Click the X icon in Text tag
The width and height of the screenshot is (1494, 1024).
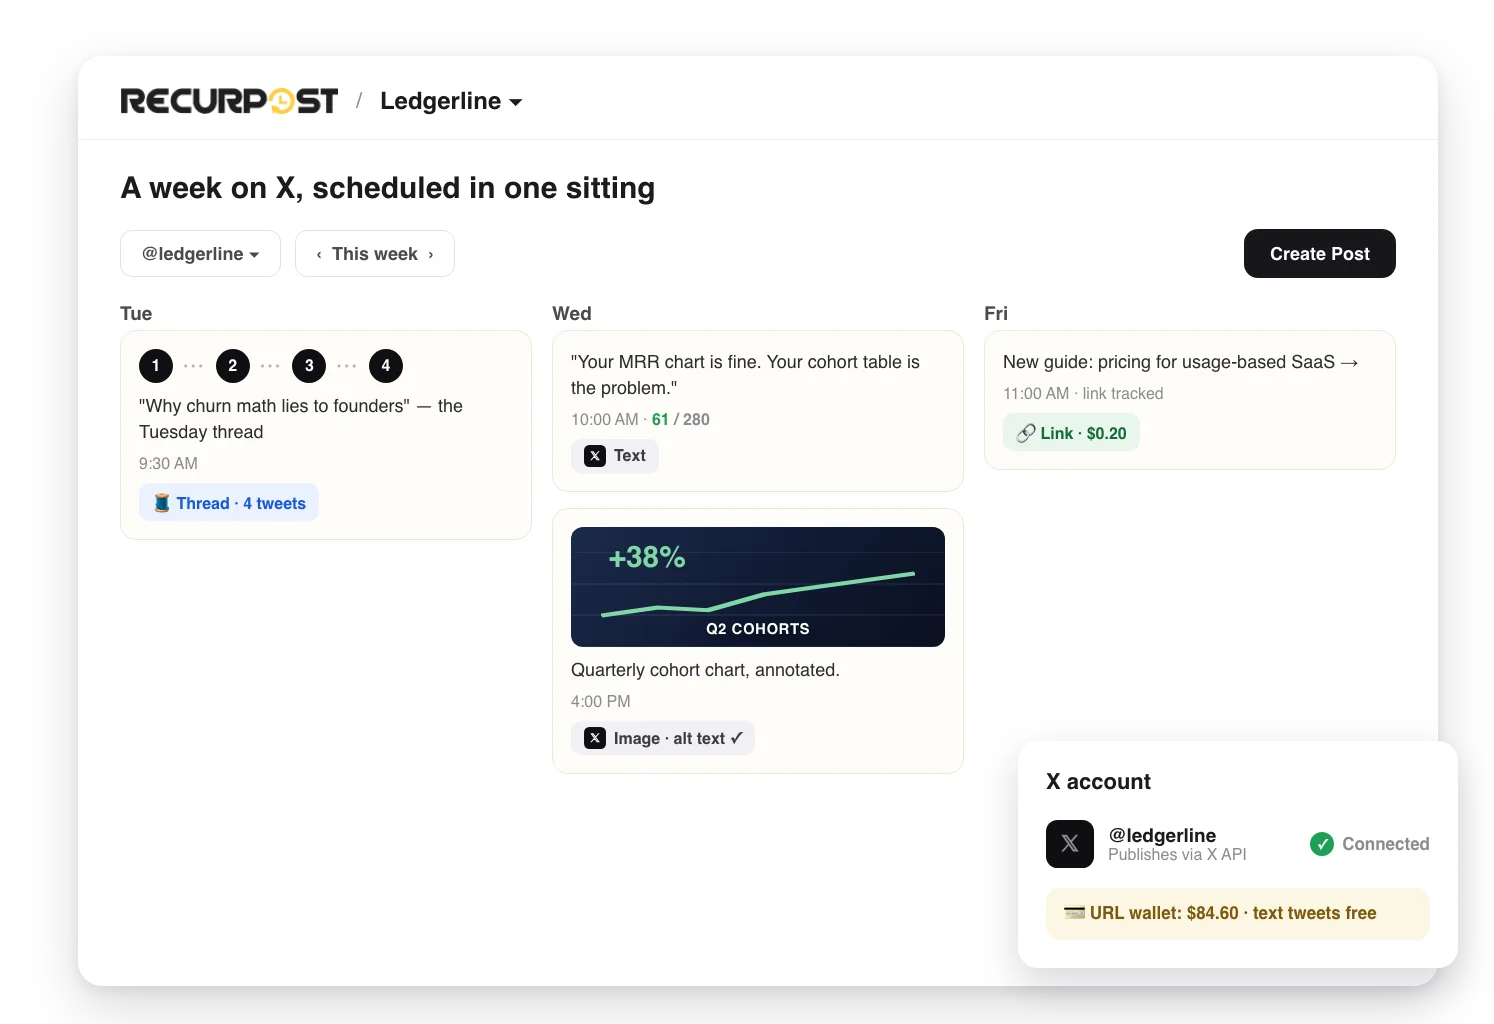coord(595,456)
